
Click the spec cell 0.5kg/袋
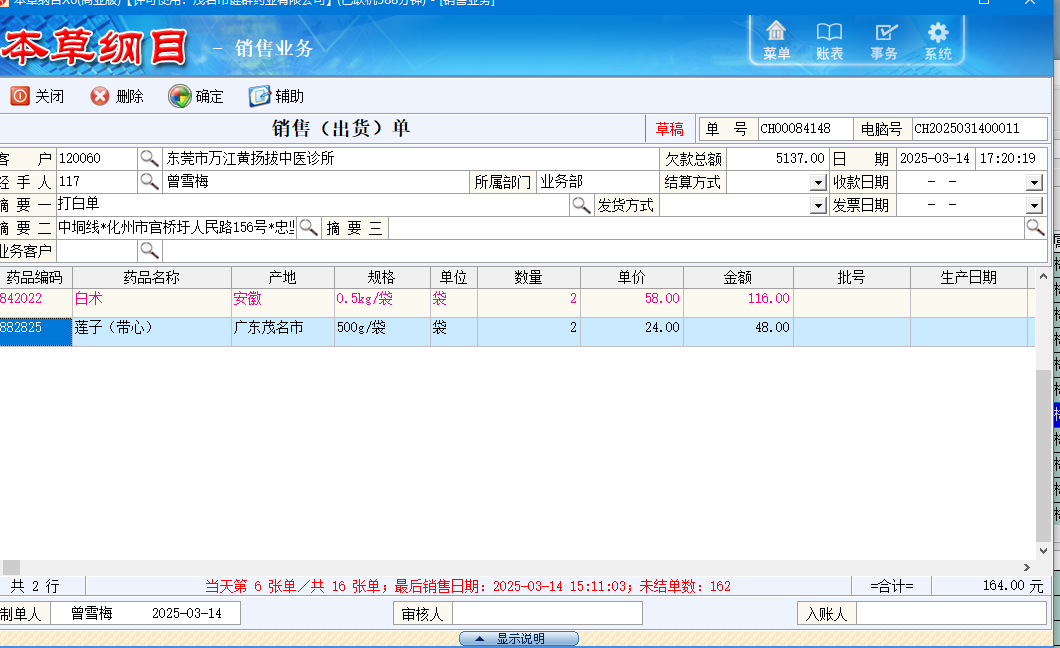(x=382, y=303)
